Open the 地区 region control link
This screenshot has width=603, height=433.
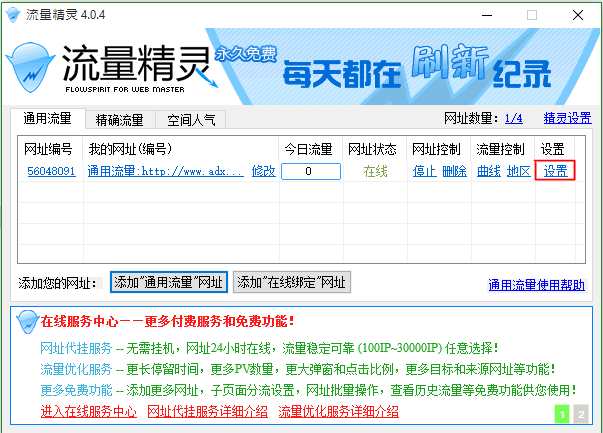[x=519, y=171]
